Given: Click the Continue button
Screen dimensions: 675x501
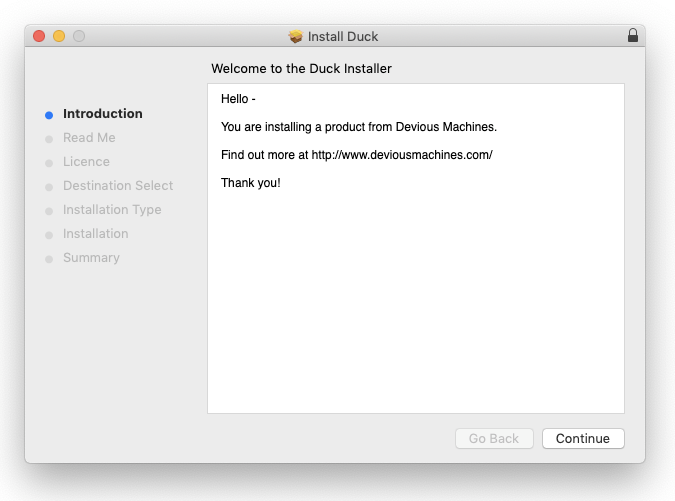Looking at the screenshot, I should (583, 439).
